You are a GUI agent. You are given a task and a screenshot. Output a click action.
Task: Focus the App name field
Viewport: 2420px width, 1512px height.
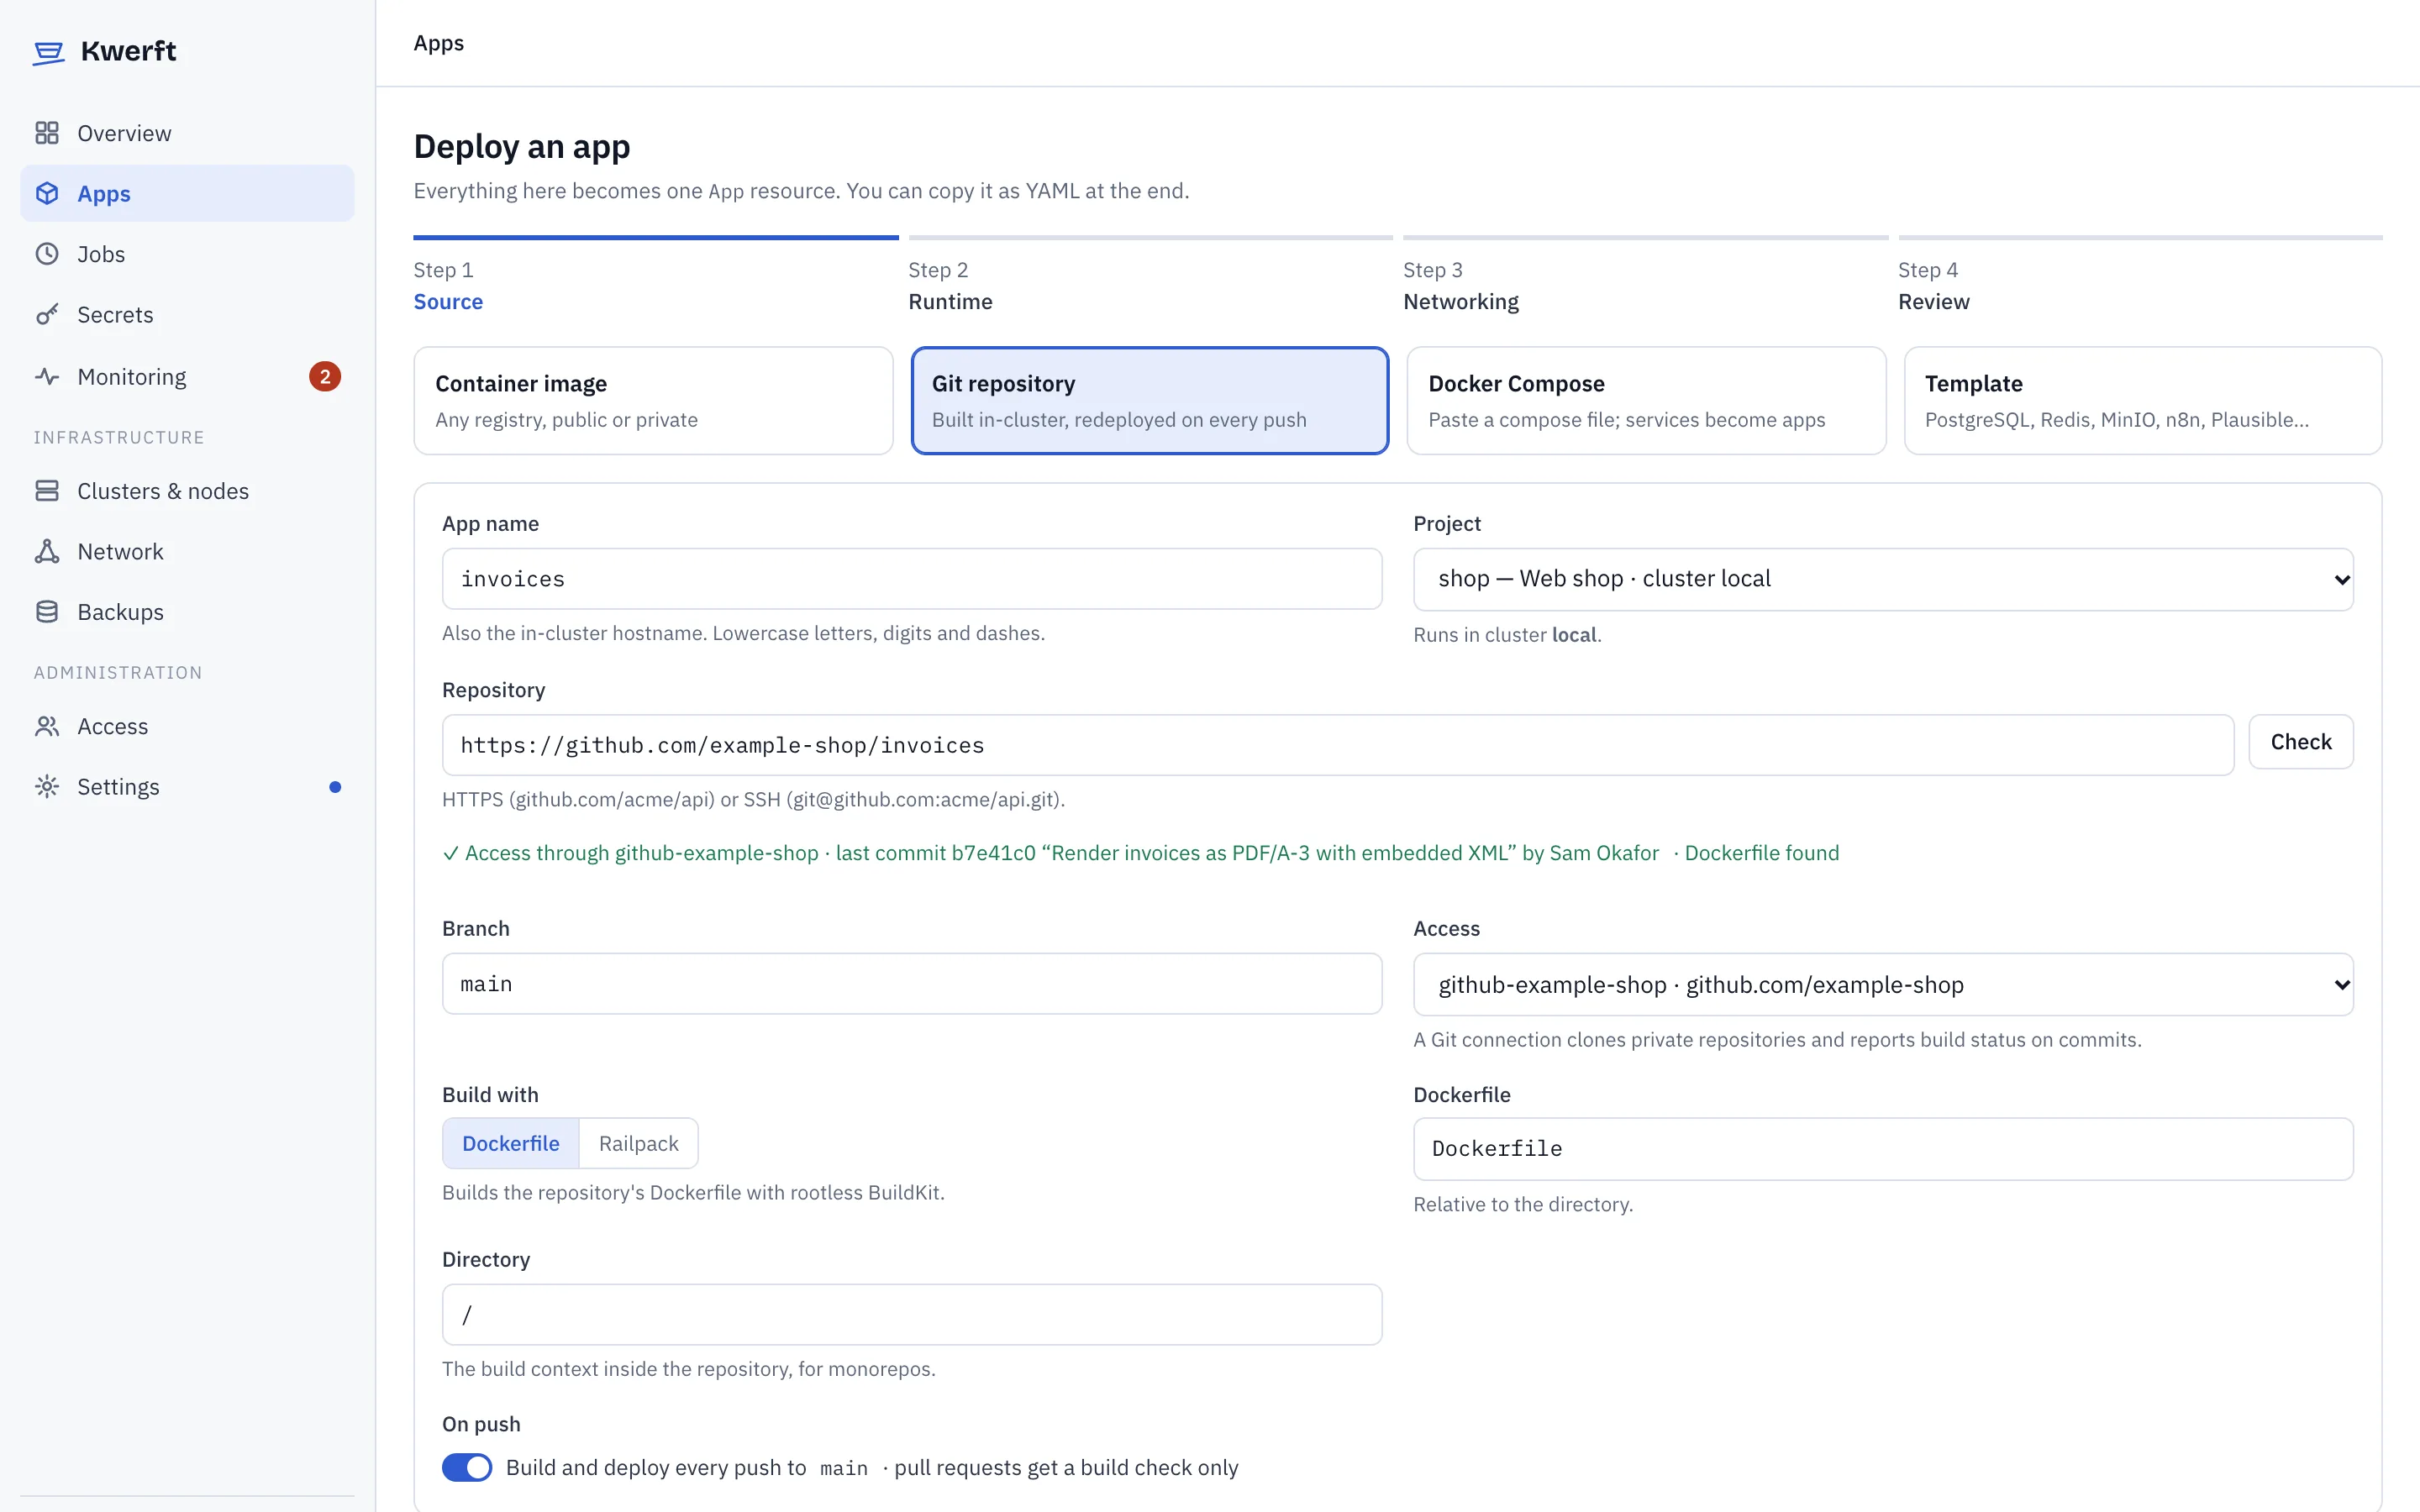(x=912, y=579)
